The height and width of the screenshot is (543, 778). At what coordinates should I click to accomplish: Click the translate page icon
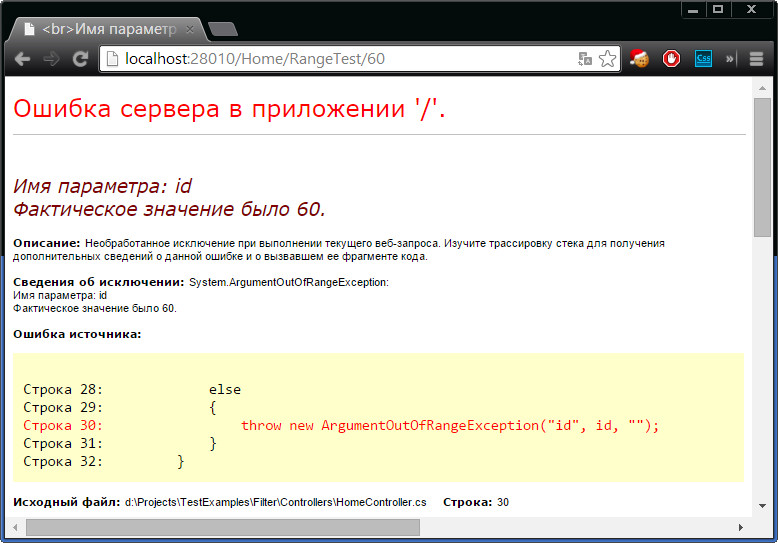point(585,59)
